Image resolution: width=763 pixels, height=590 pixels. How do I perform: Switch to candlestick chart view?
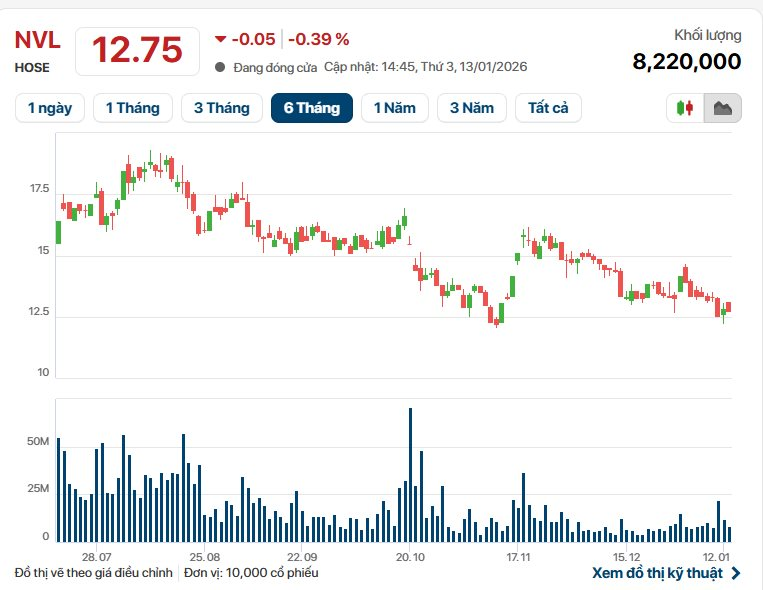coord(685,108)
